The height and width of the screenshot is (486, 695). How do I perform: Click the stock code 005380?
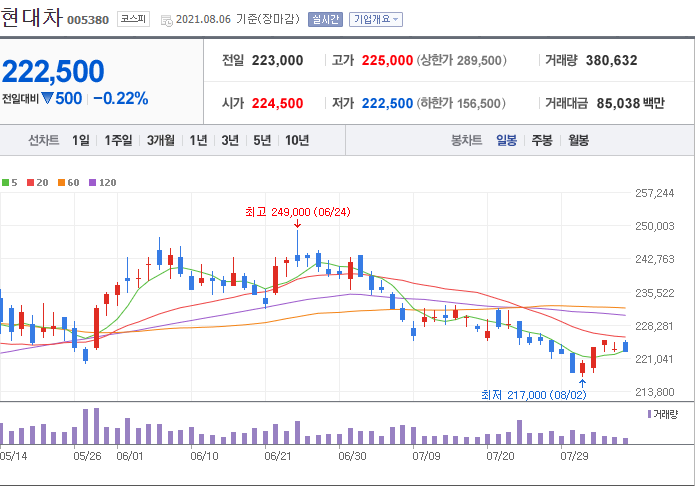click(88, 20)
